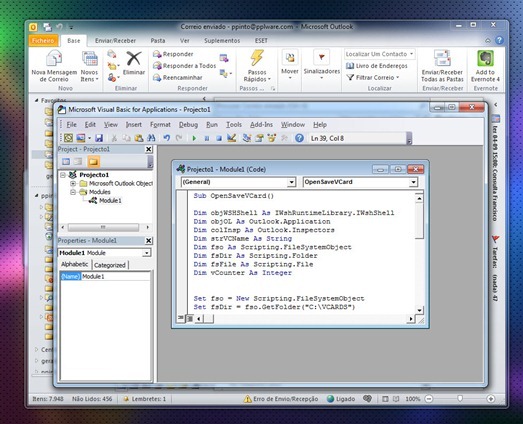Open Livro de Endereços in Outlook ribbon
The height and width of the screenshot is (424, 523).
pos(377,66)
